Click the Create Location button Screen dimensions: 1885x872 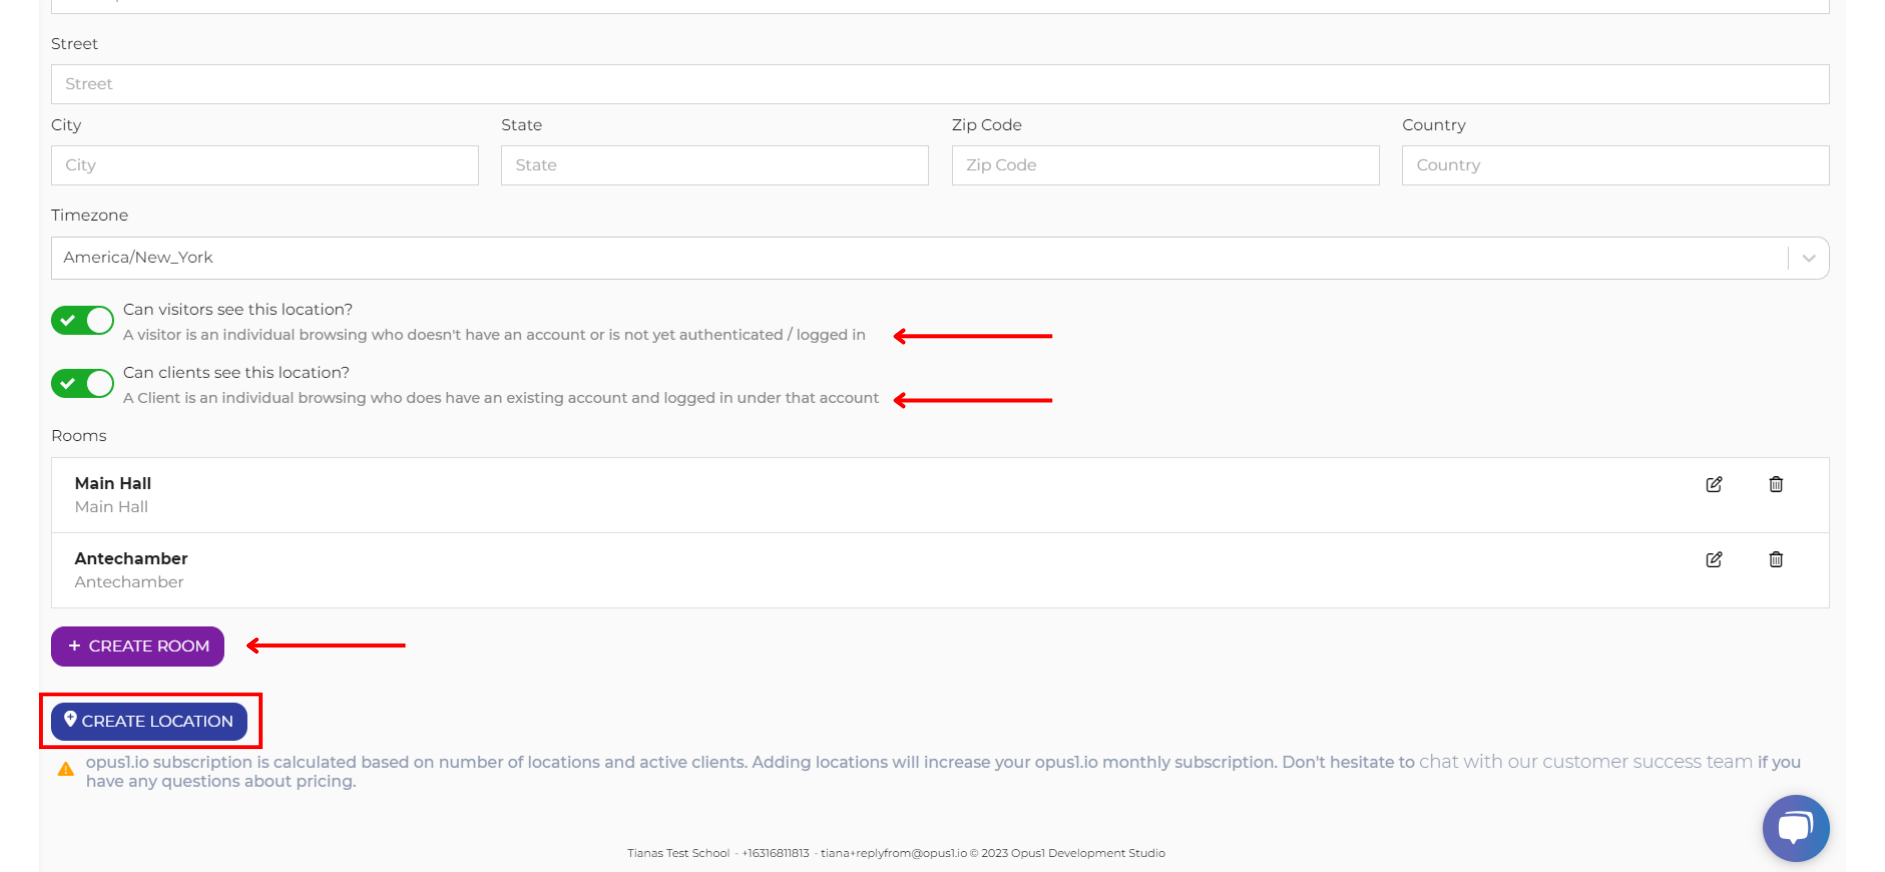149,721
